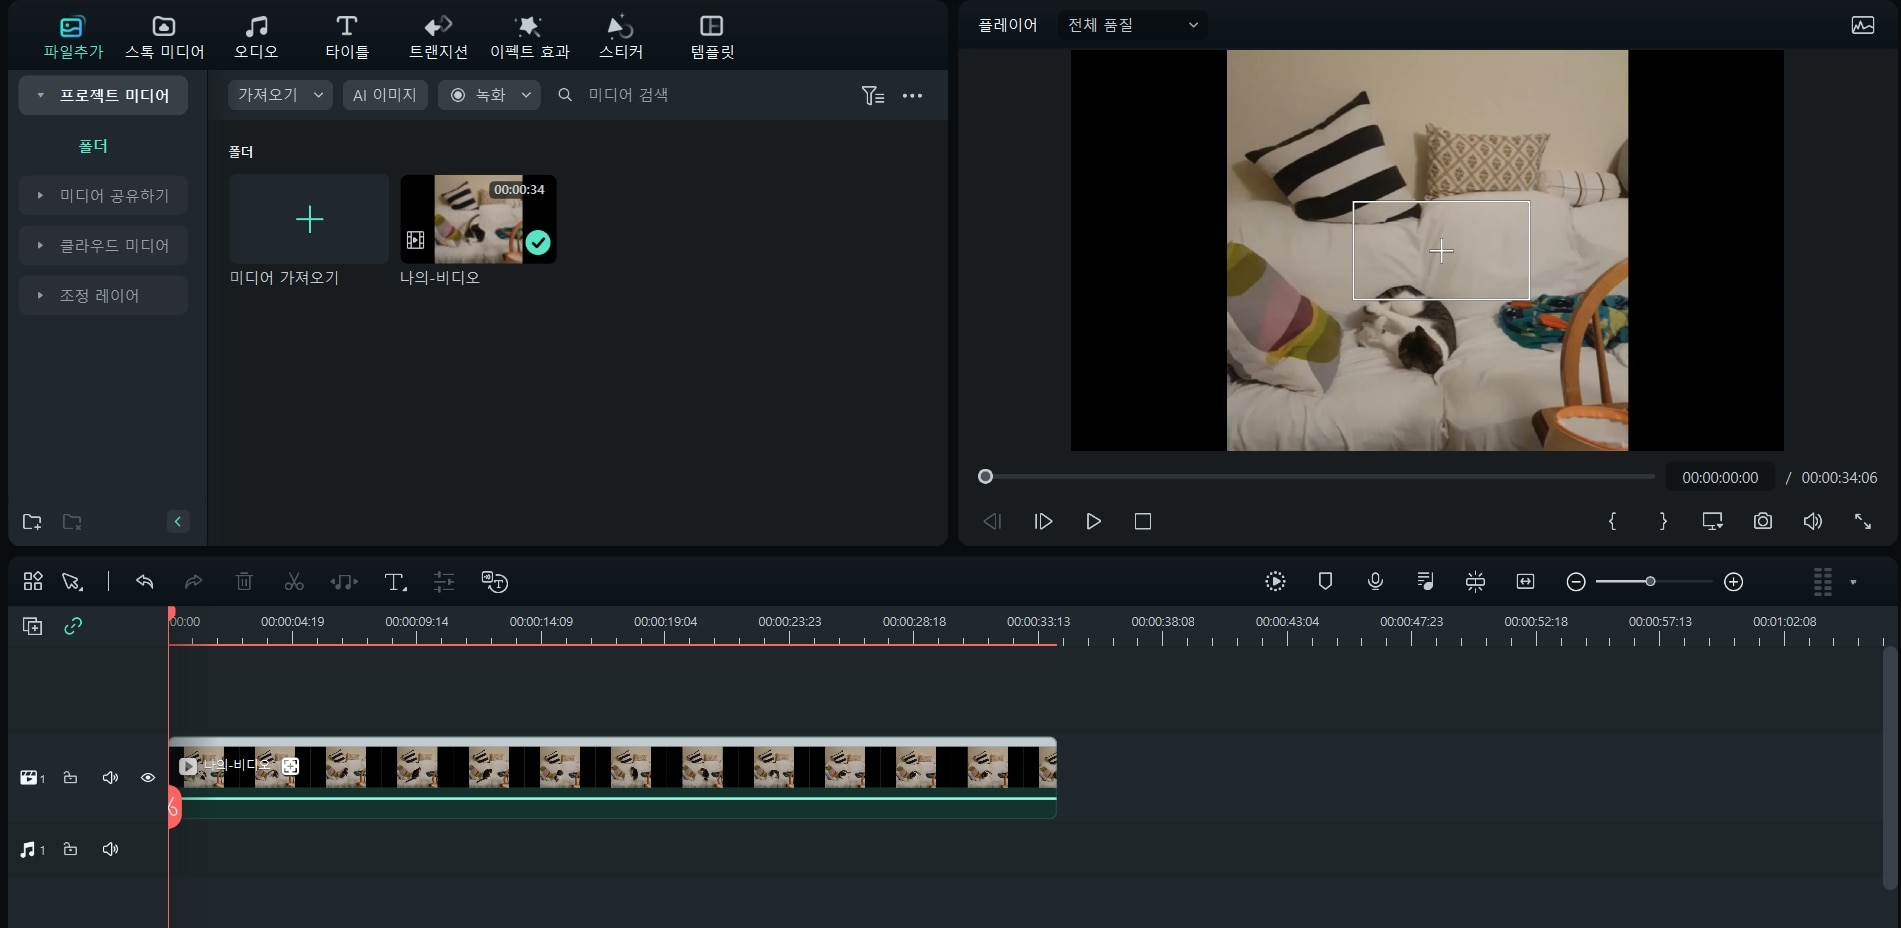Screen dimensions: 1901x928
Task: Record a voiceover with the microphone
Action: tap(1375, 581)
